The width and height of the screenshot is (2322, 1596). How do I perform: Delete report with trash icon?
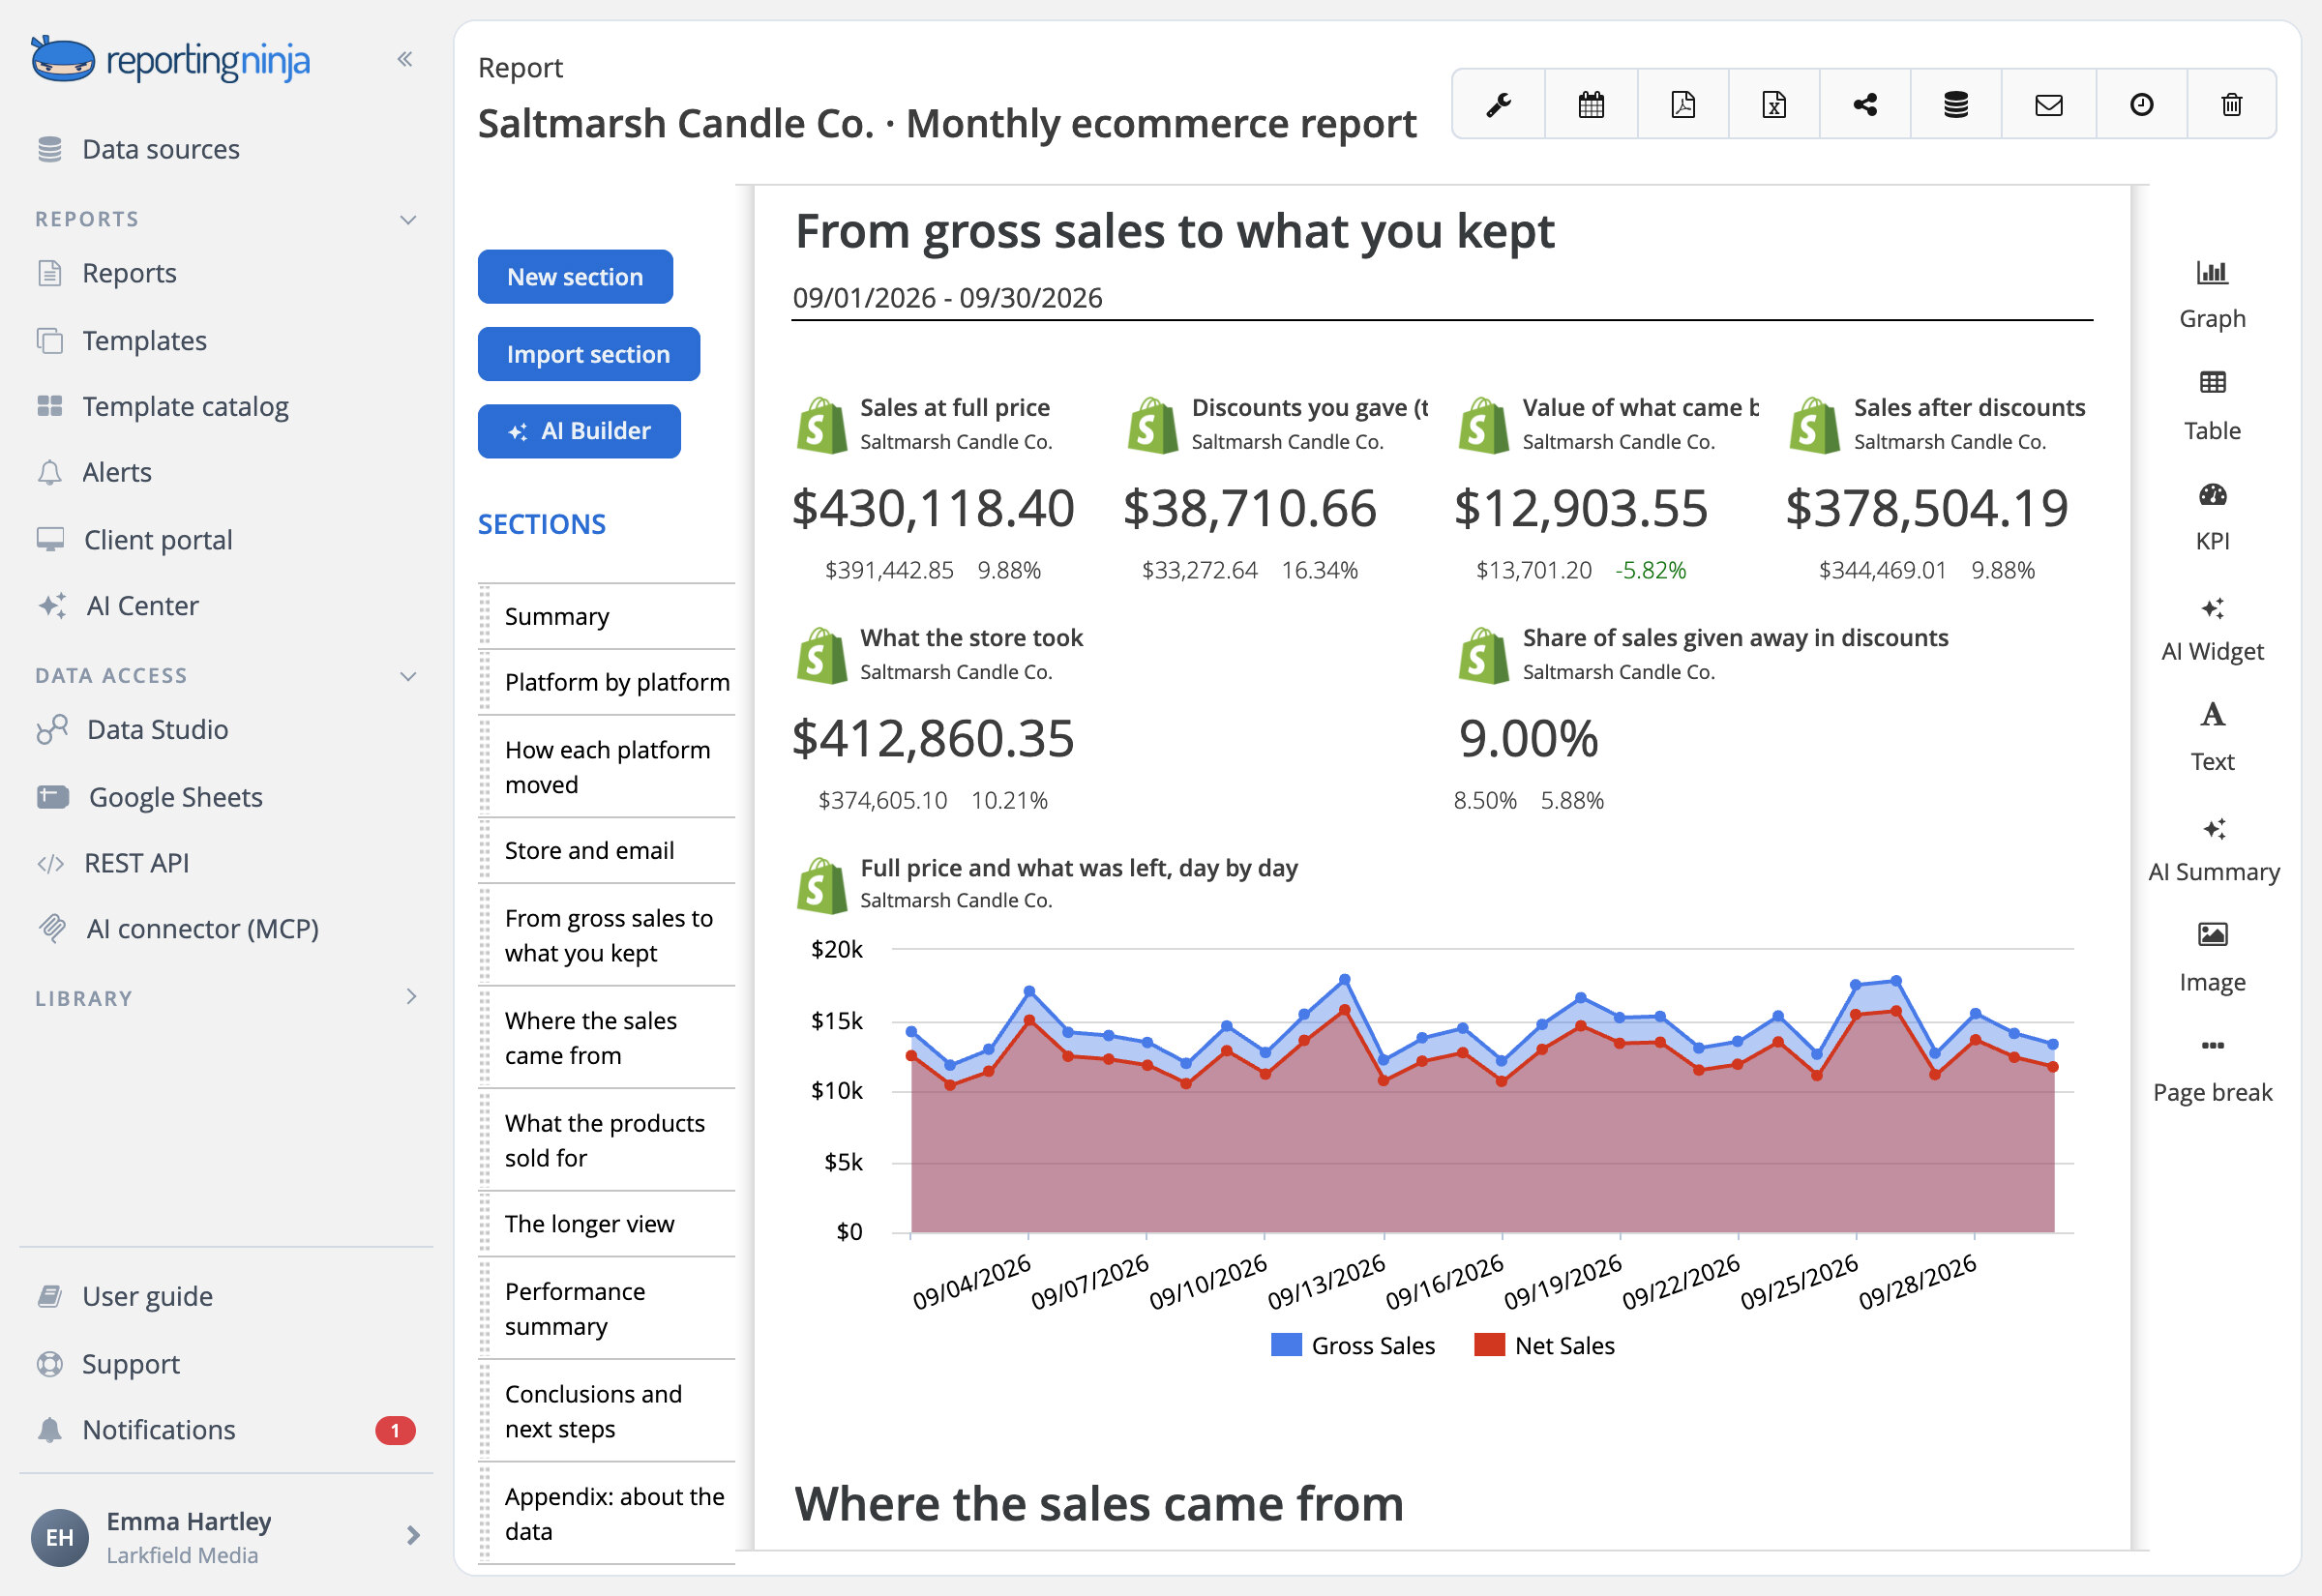(x=2232, y=104)
